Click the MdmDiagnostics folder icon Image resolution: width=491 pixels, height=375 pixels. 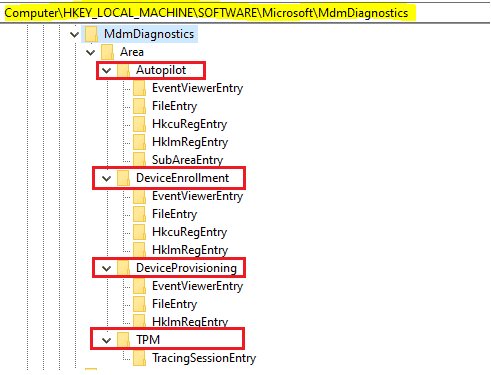pyautogui.click(x=91, y=34)
